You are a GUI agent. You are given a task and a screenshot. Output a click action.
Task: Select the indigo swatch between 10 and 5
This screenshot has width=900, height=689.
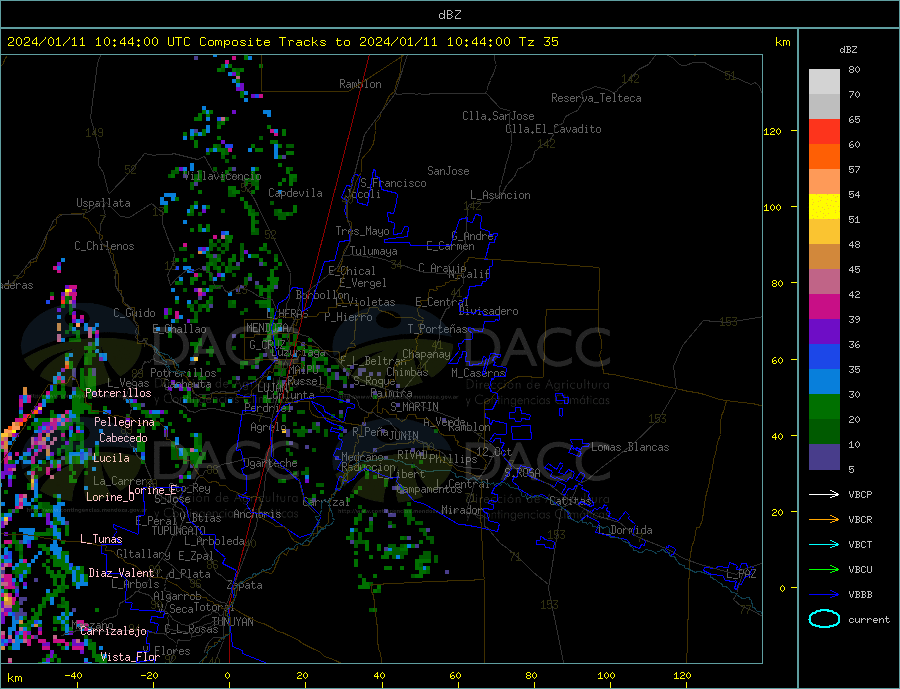coord(824,457)
